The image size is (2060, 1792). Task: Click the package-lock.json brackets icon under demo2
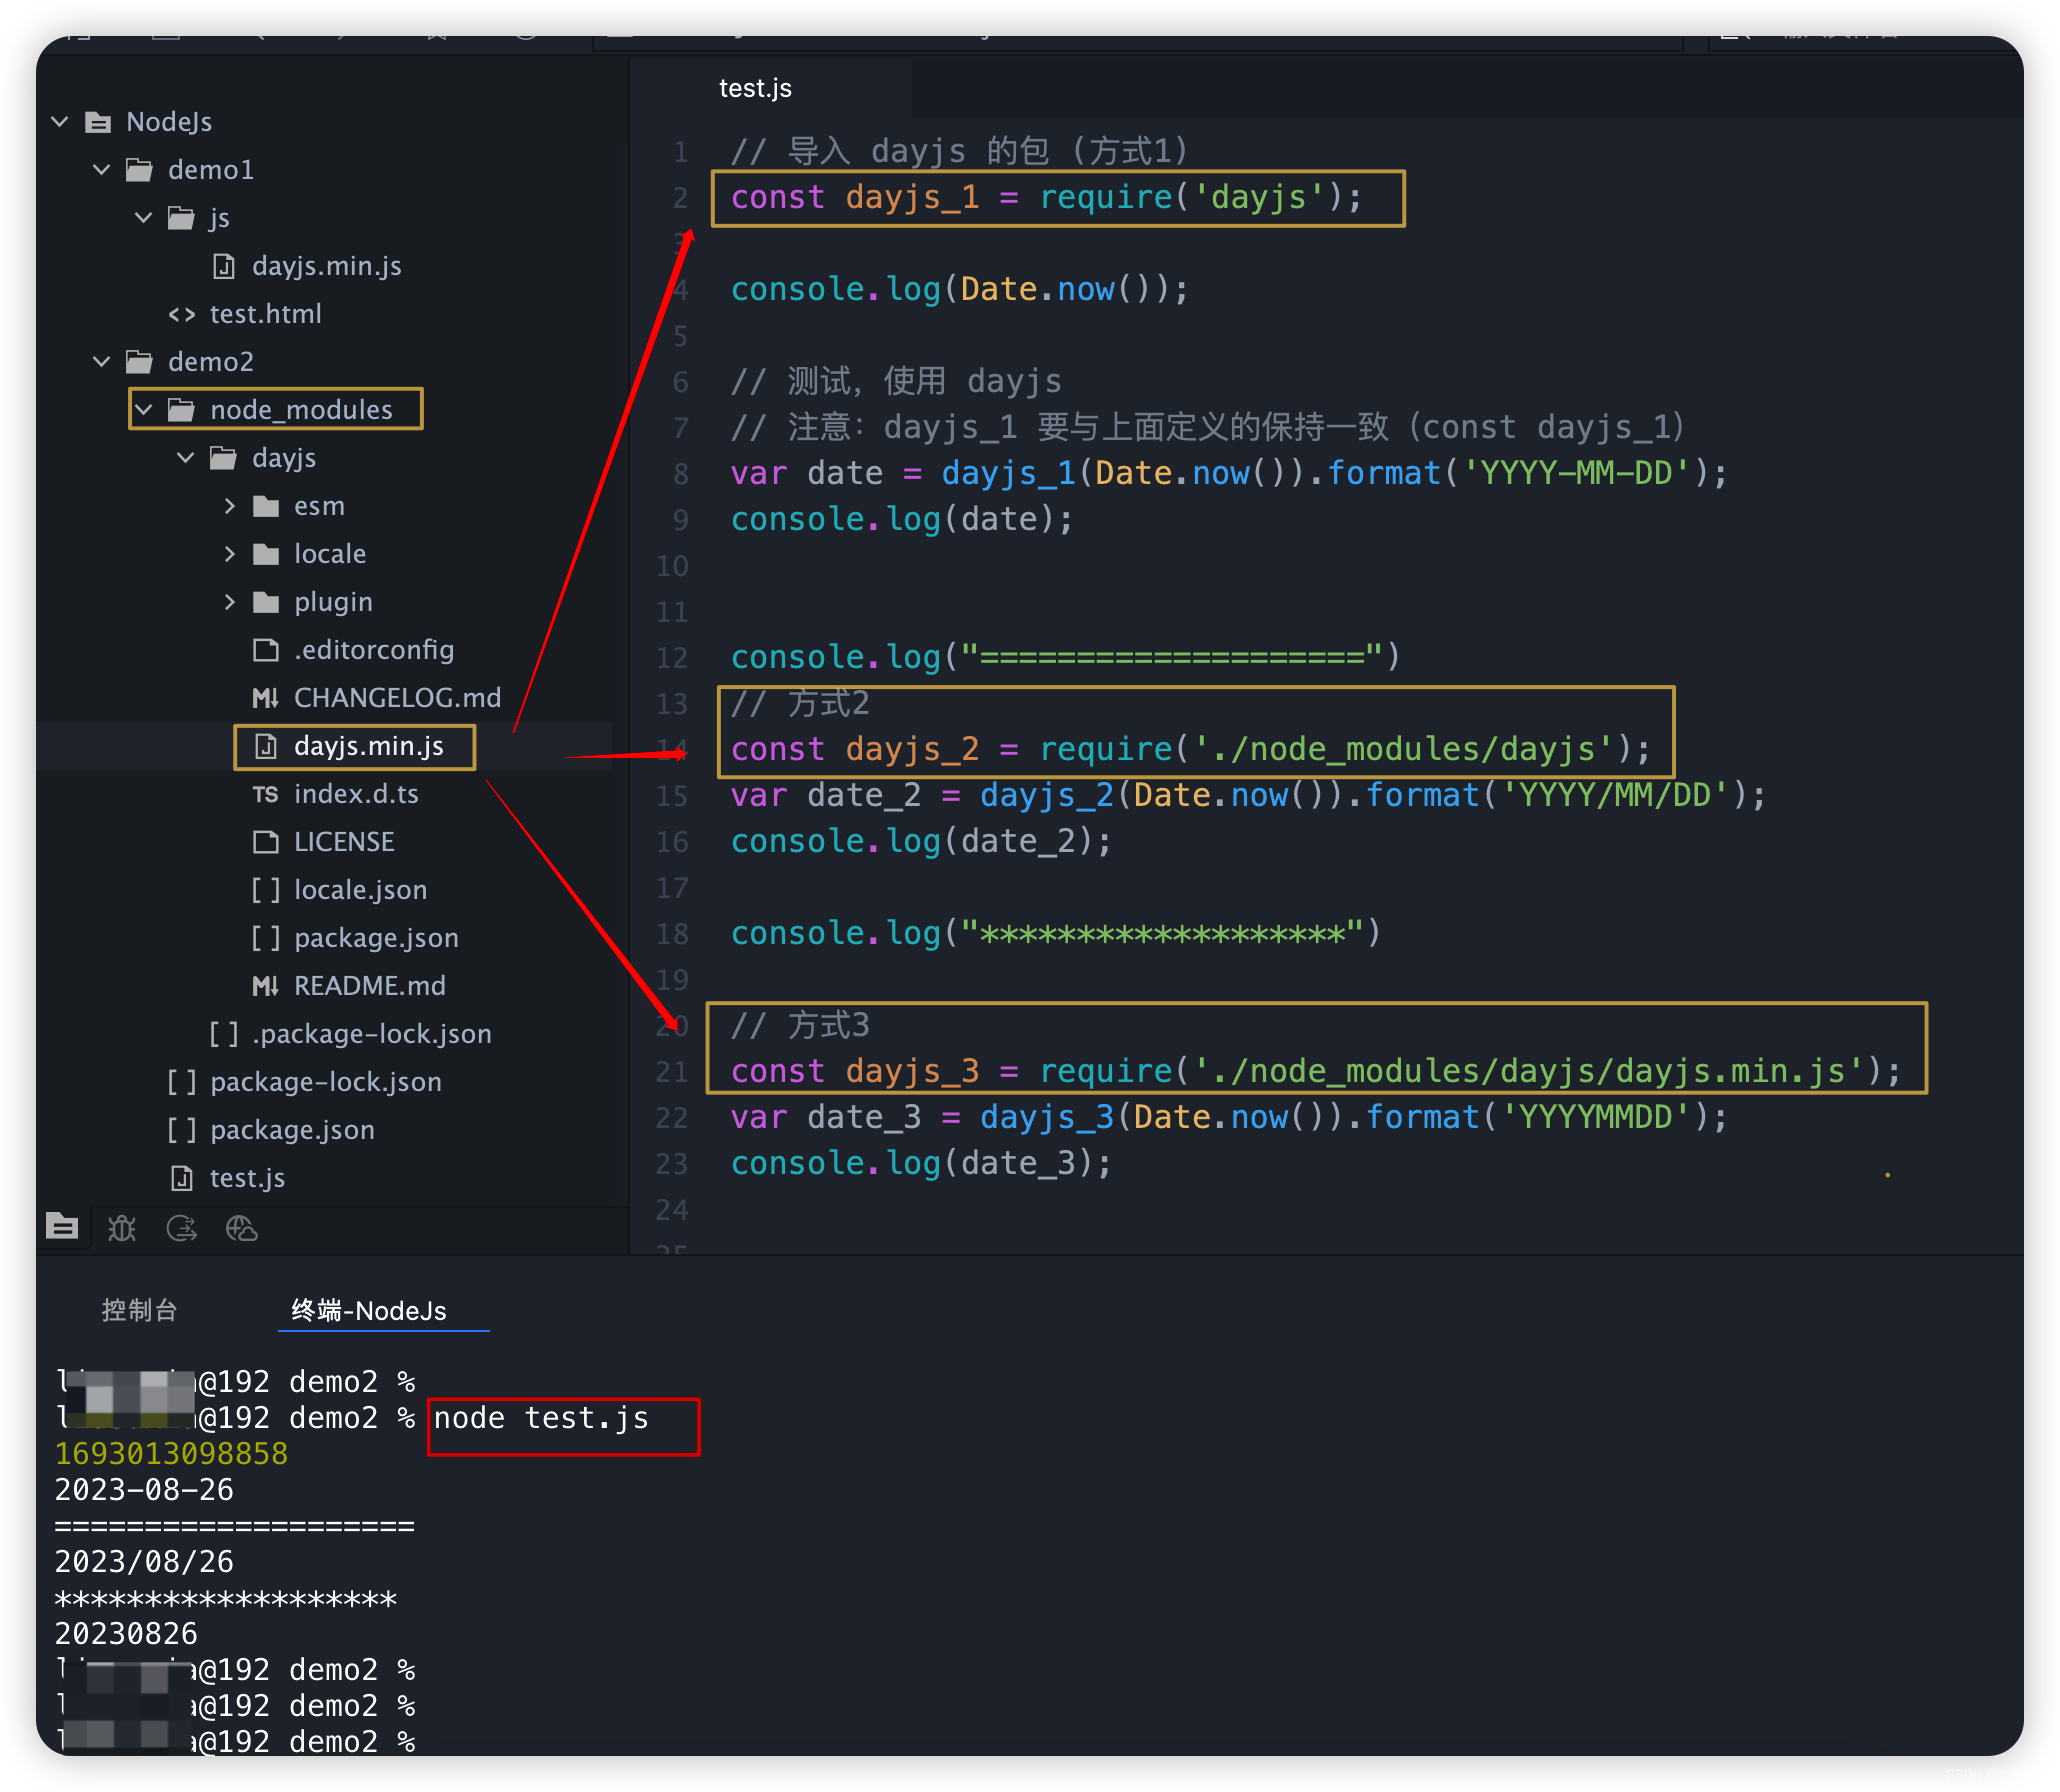181,1082
